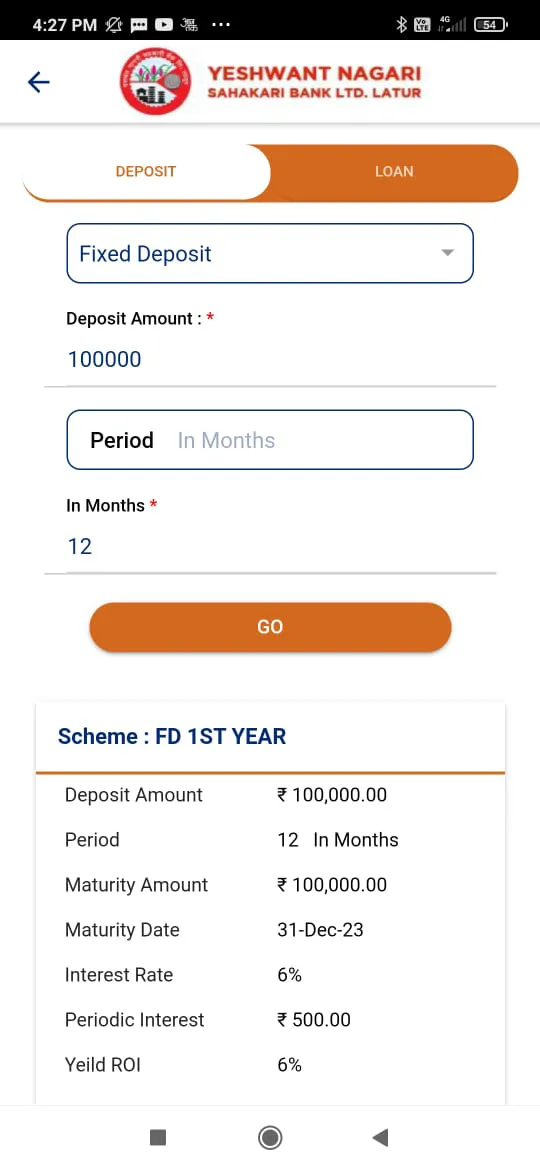Click the GO button

(x=270, y=627)
